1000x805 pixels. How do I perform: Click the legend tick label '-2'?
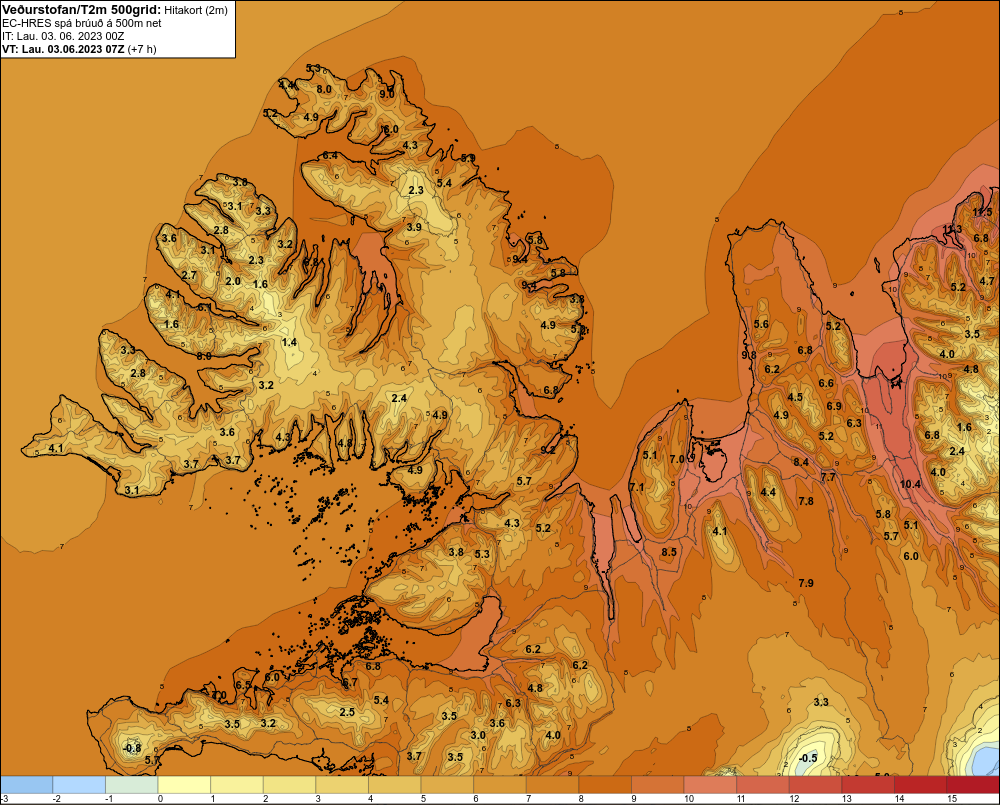(56, 799)
